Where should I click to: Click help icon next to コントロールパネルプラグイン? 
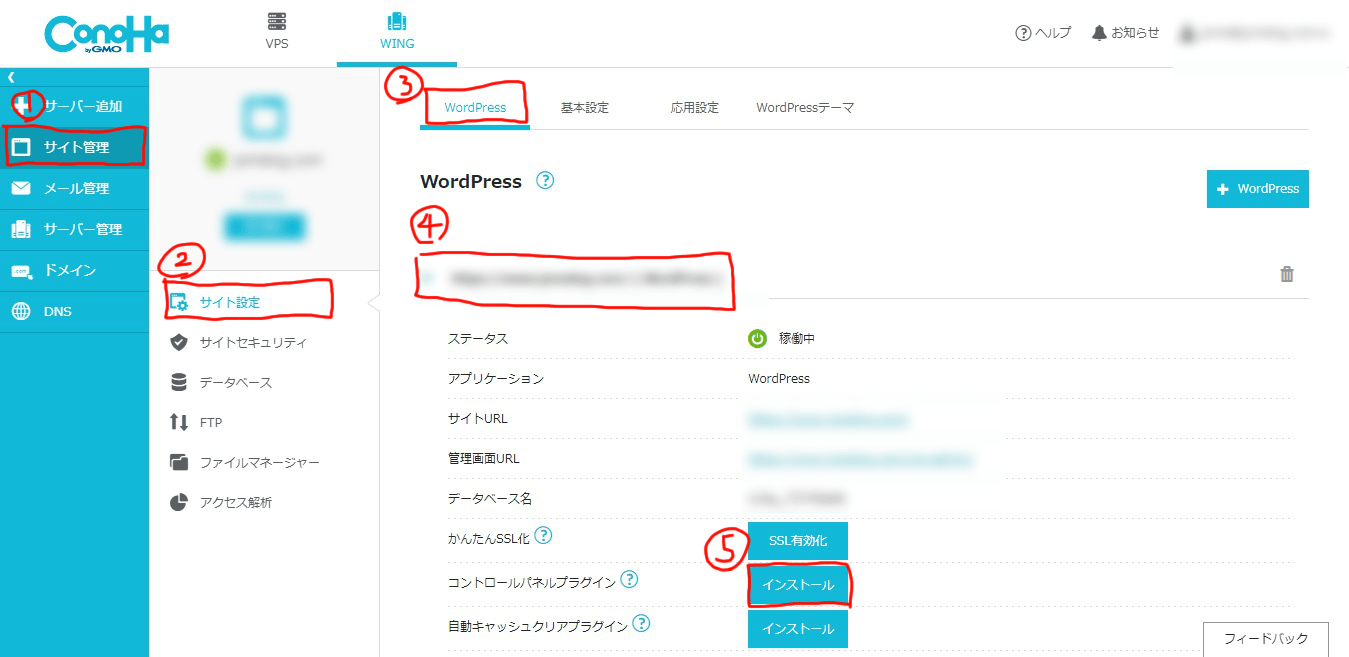[630, 579]
